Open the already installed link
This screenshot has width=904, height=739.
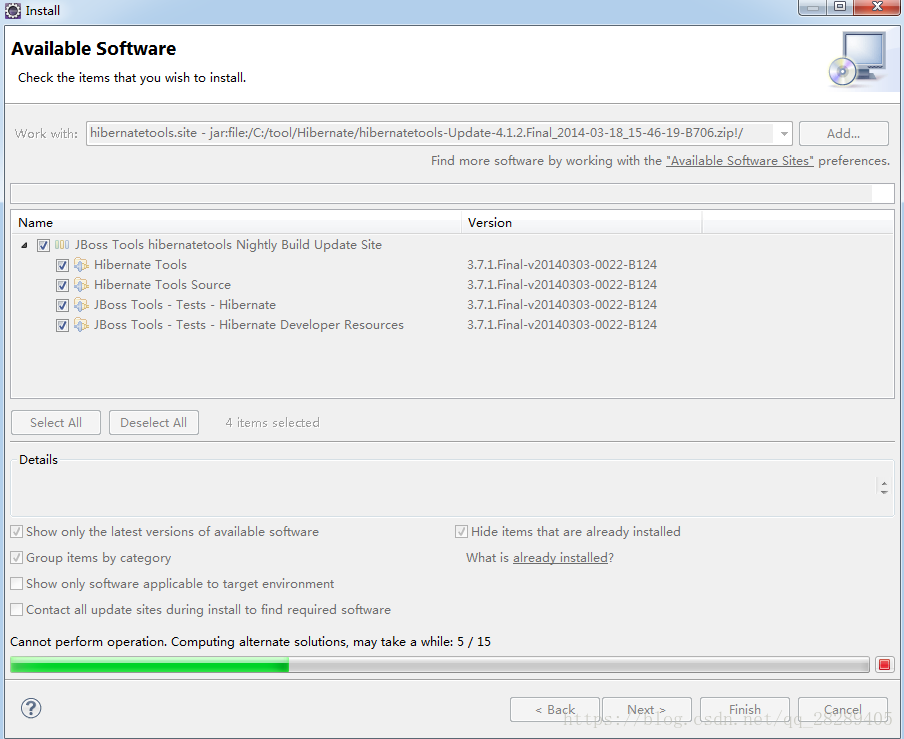click(560, 557)
